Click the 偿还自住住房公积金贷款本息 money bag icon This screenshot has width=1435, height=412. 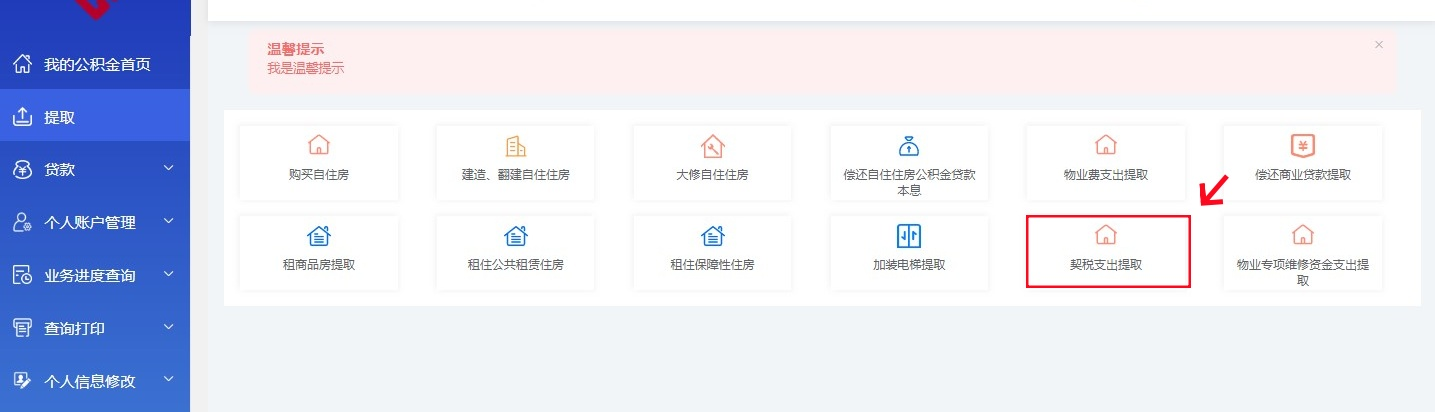tap(909, 146)
